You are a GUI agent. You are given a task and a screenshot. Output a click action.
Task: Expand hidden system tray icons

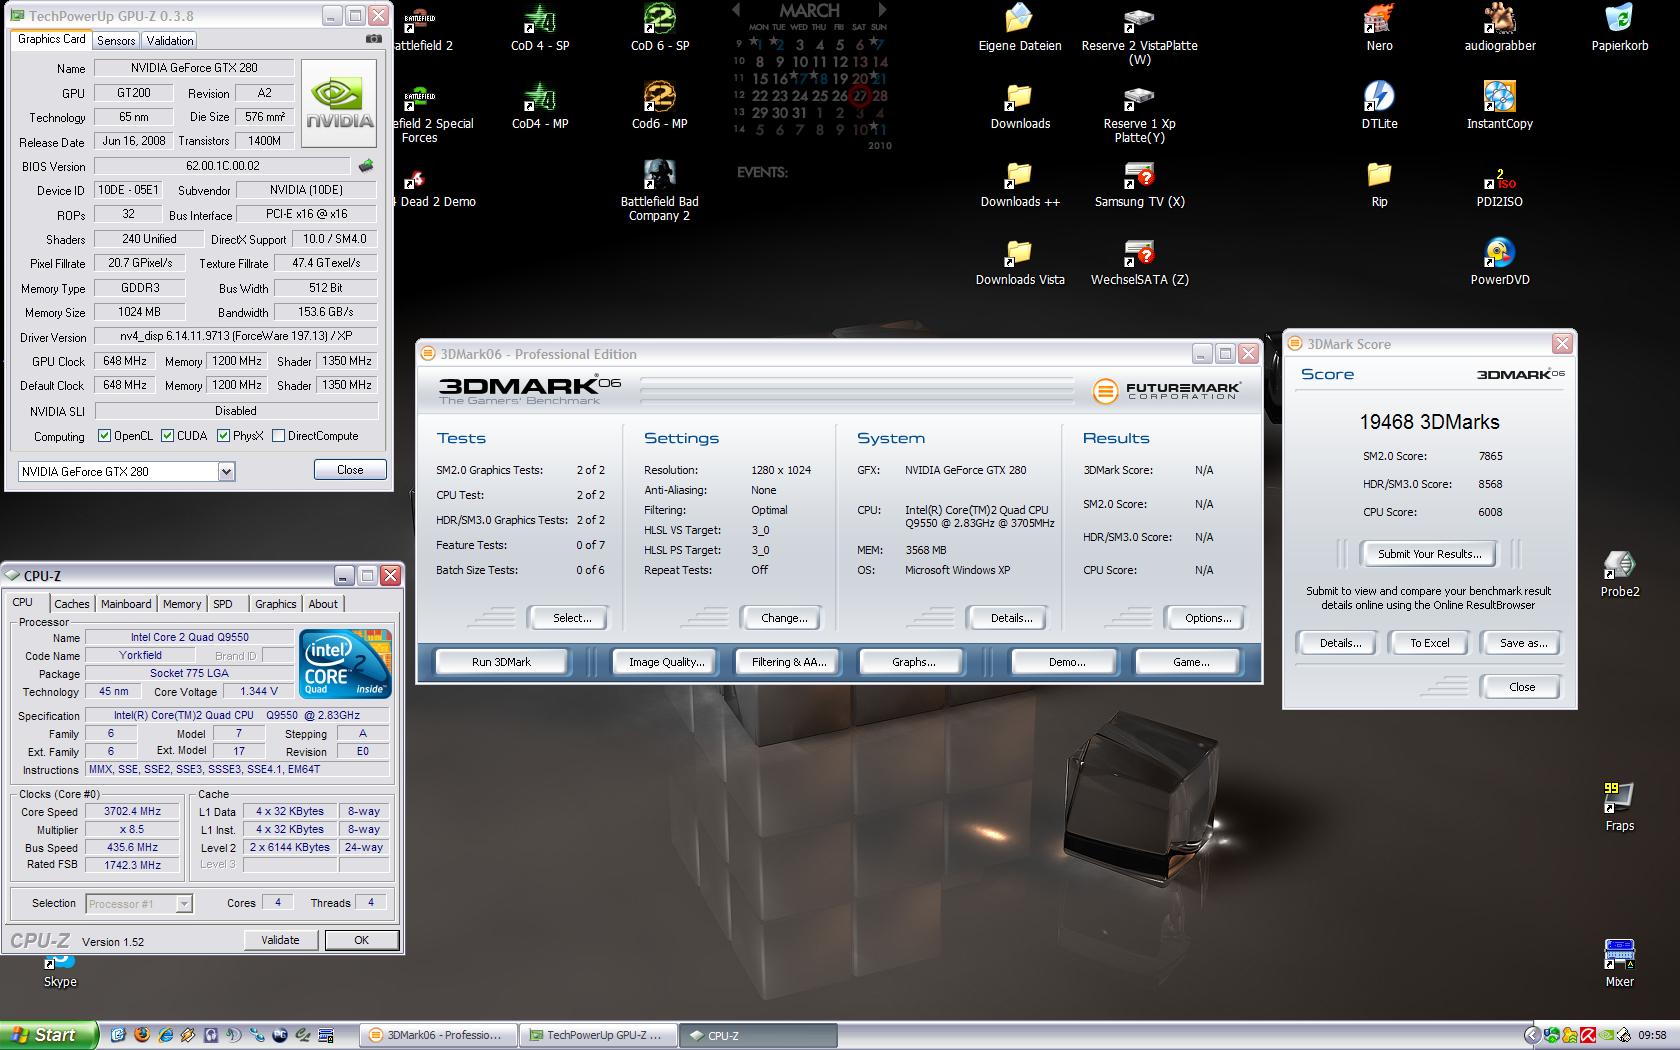pos(1532,1035)
